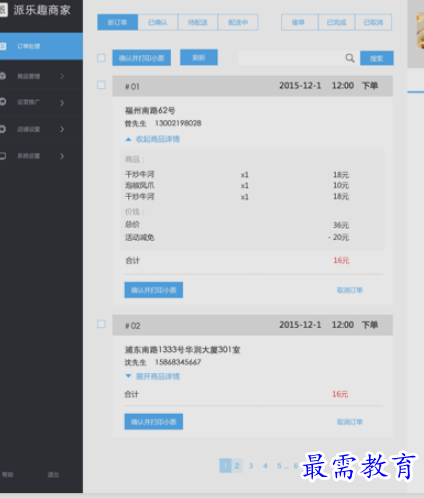424x498 pixels.
Task: Click the address 福州南路62号
Action: point(150,110)
